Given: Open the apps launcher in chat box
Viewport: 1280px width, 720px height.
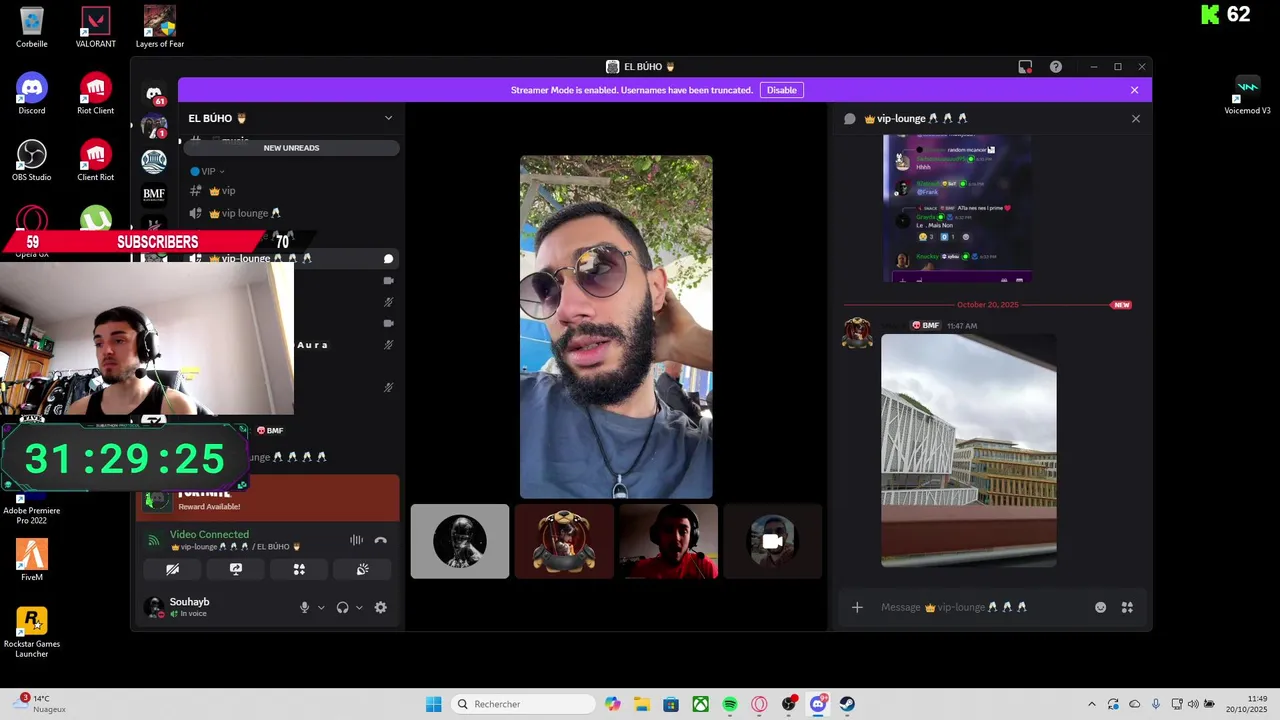Looking at the screenshot, I should (x=1127, y=607).
